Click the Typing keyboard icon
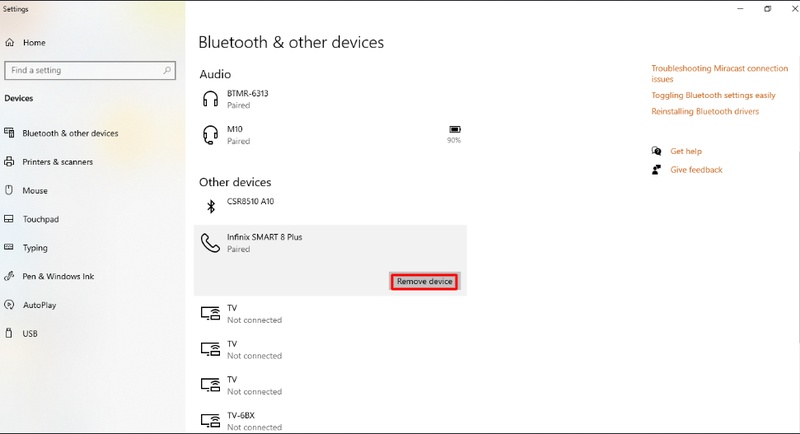This screenshot has height=434, width=800. (9, 247)
